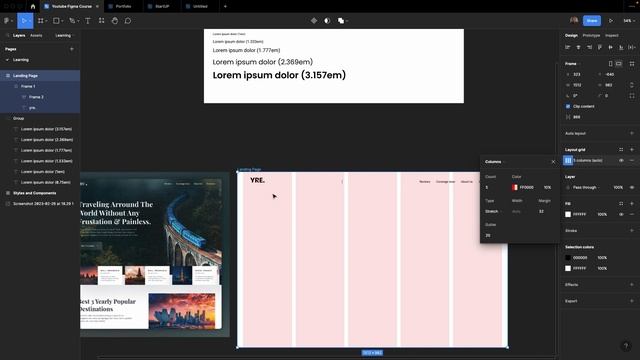Align selection to the right
The image size is (640, 360).
pos(589,47)
